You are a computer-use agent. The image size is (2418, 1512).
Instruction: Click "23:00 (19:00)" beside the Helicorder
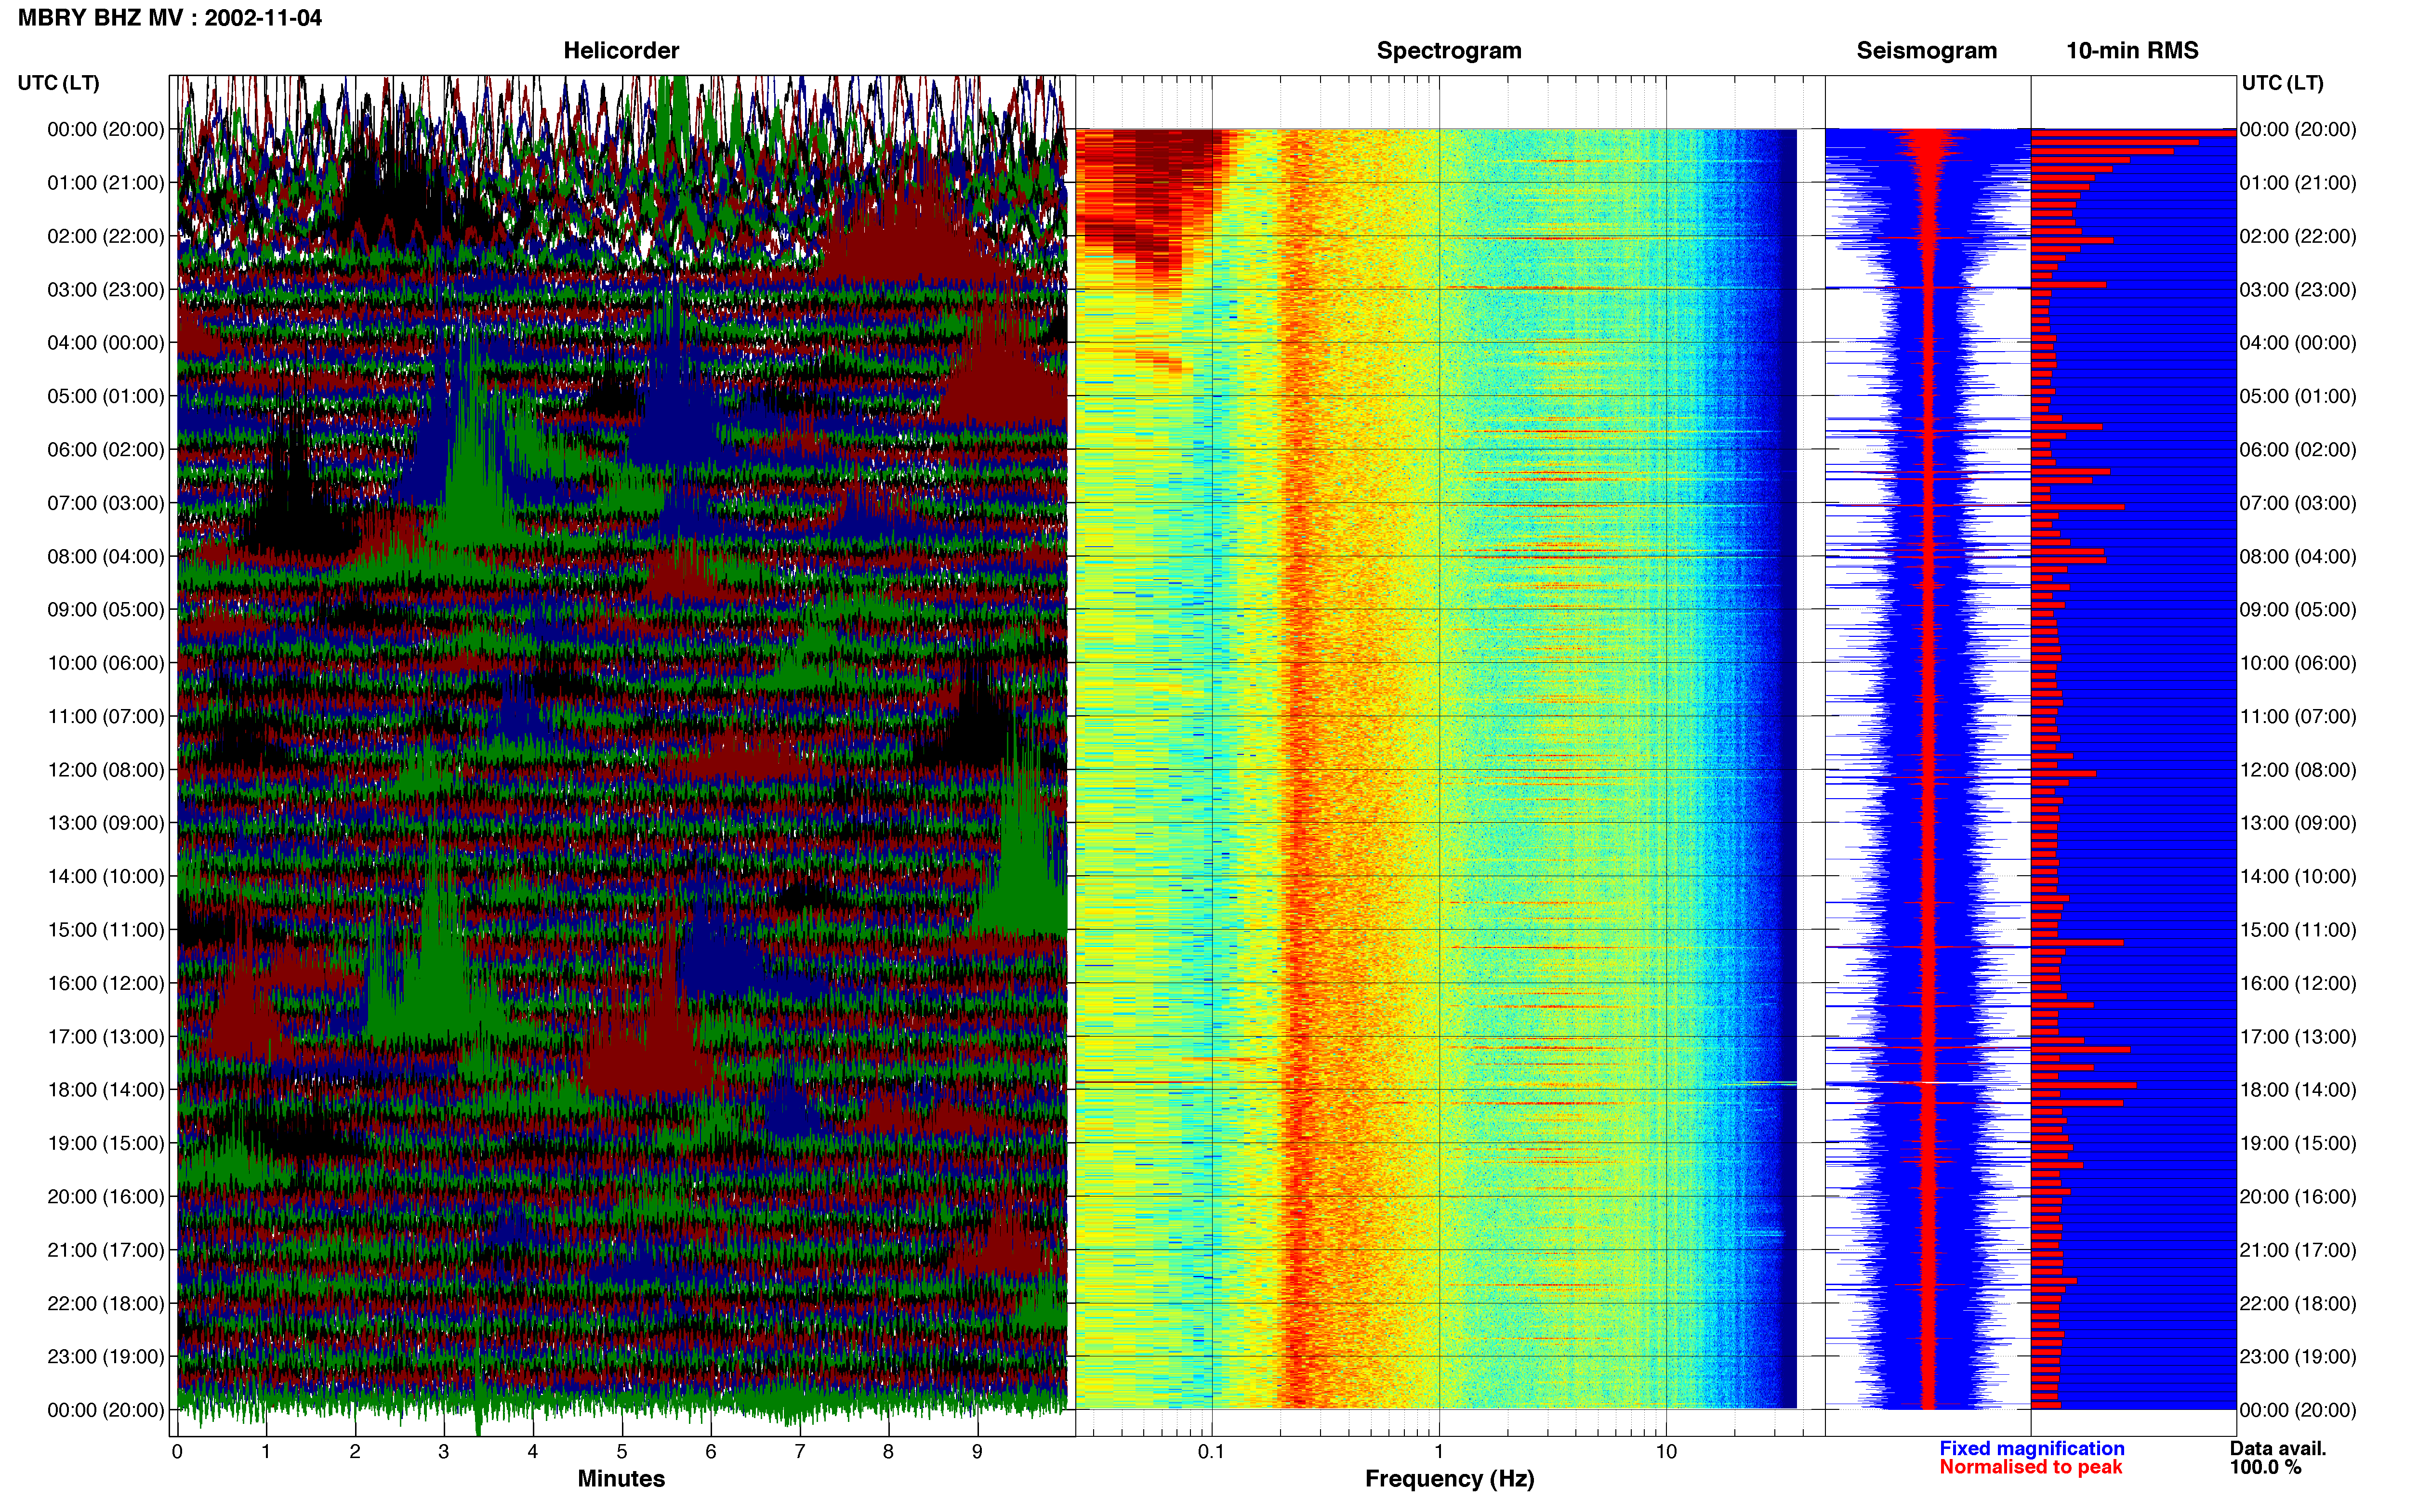click(106, 1357)
